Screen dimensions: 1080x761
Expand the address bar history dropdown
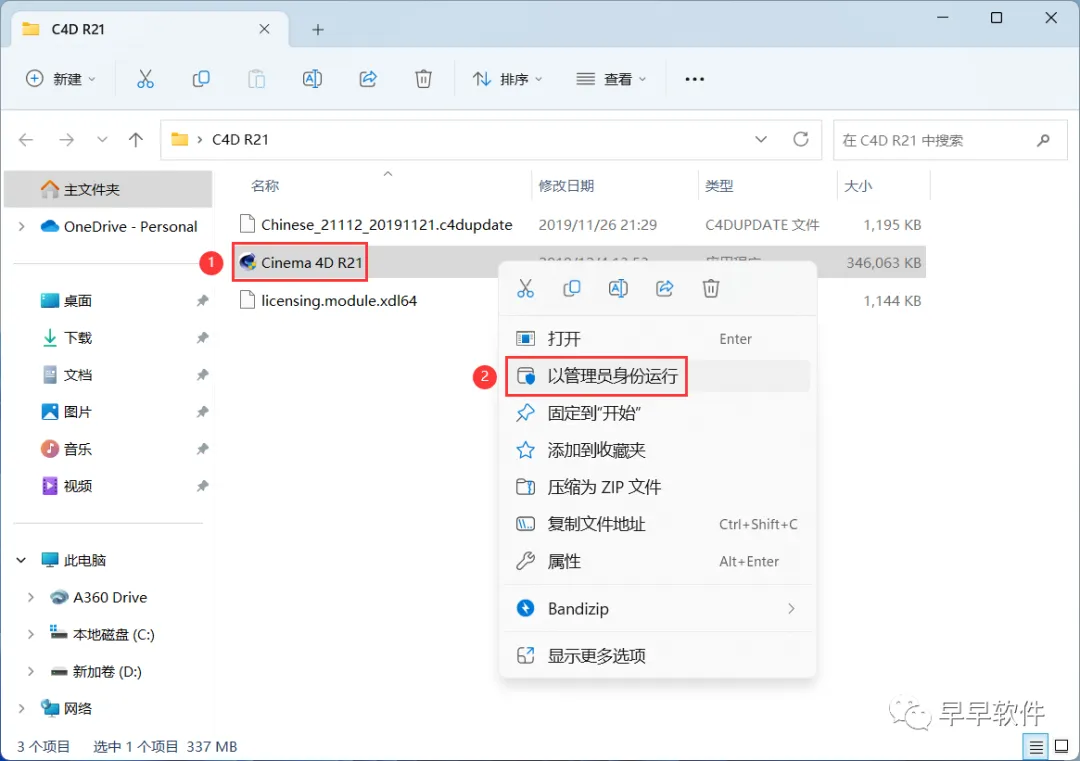tap(761, 139)
